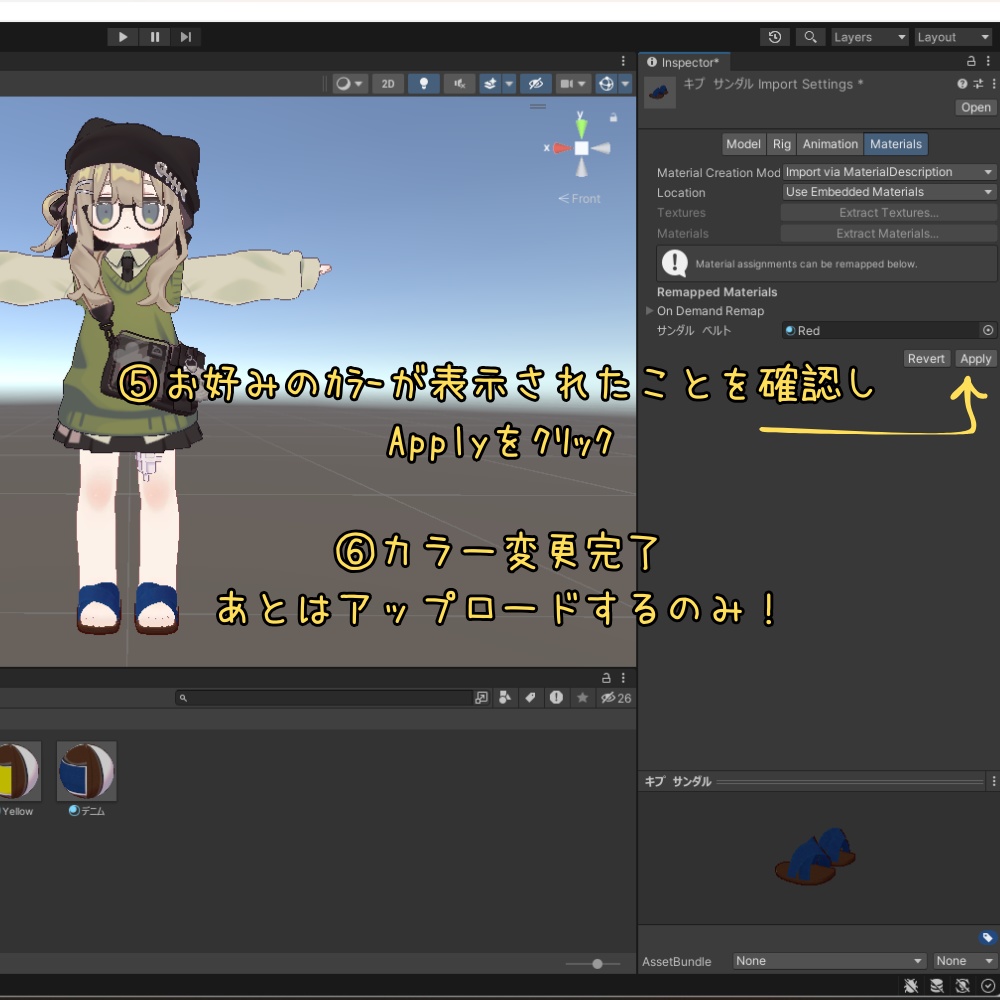Switch to the Animation tab in the Inspector
This screenshot has height=1000, width=1000.
point(829,143)
